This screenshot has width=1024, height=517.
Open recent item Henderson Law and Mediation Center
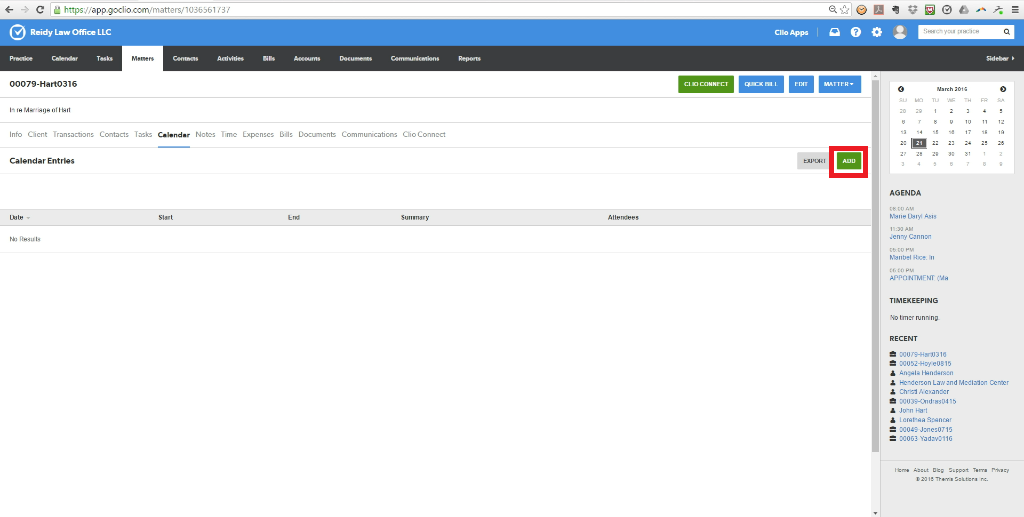tap(953, 383)
